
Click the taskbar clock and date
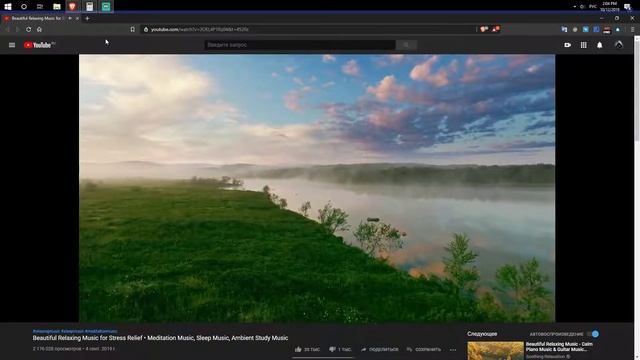[x=610, y=7]
